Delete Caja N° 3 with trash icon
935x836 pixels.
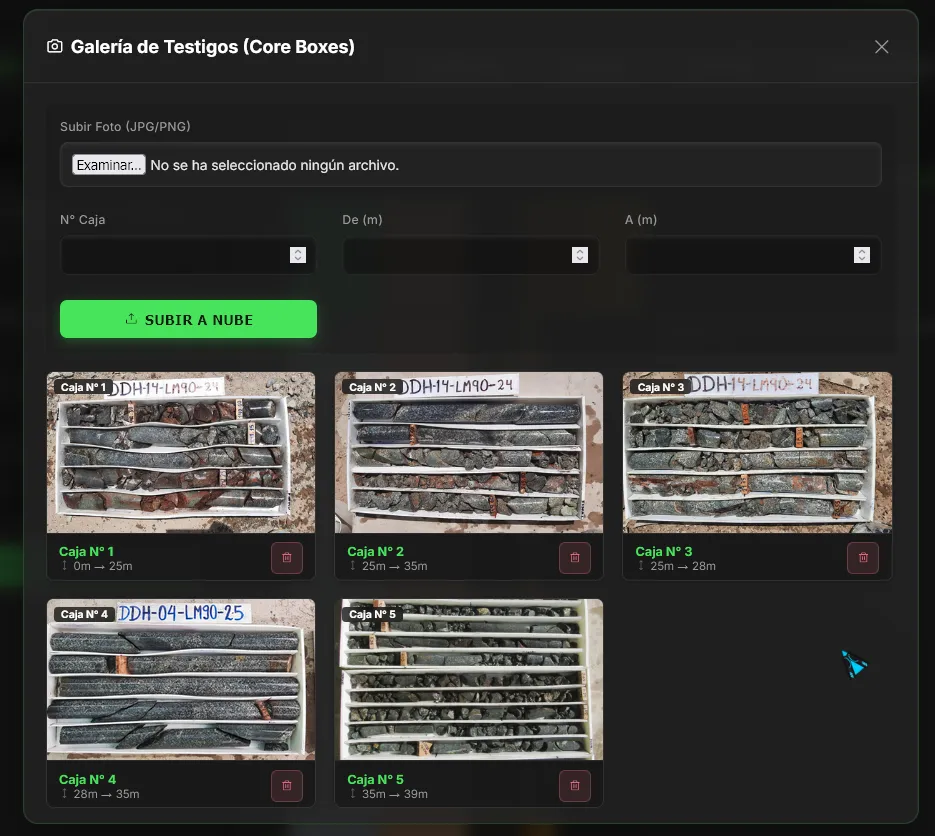pyautogui.click(x=863, y=558)
